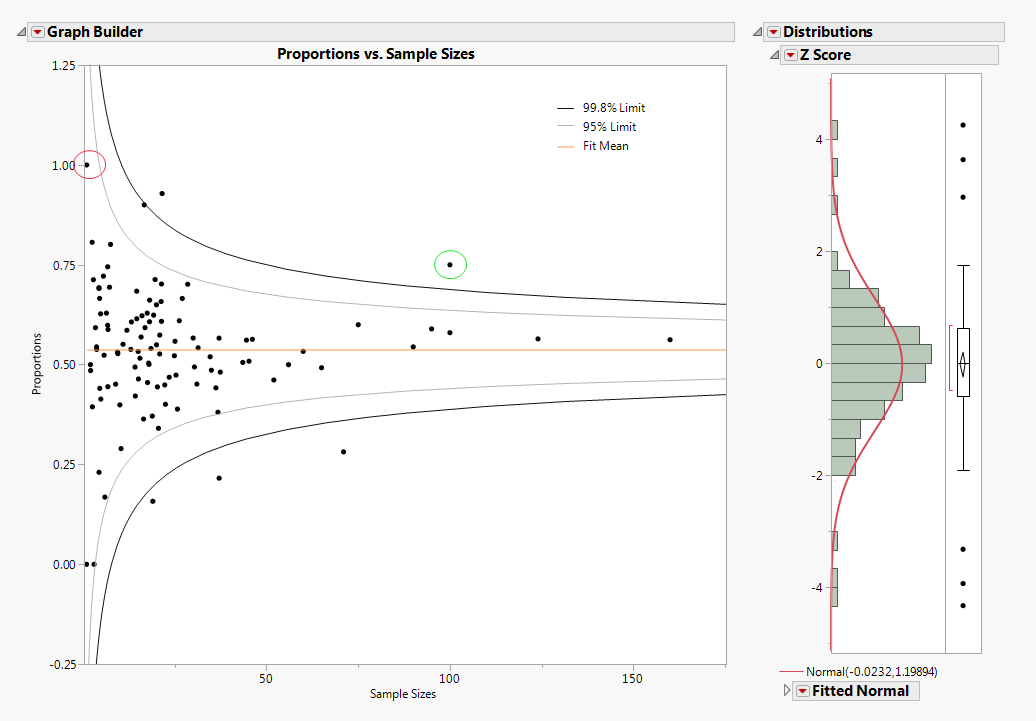Click the green-circled point near sample size 100
Viewport: 1036px width, 721px height.
[x=449, y=265]
